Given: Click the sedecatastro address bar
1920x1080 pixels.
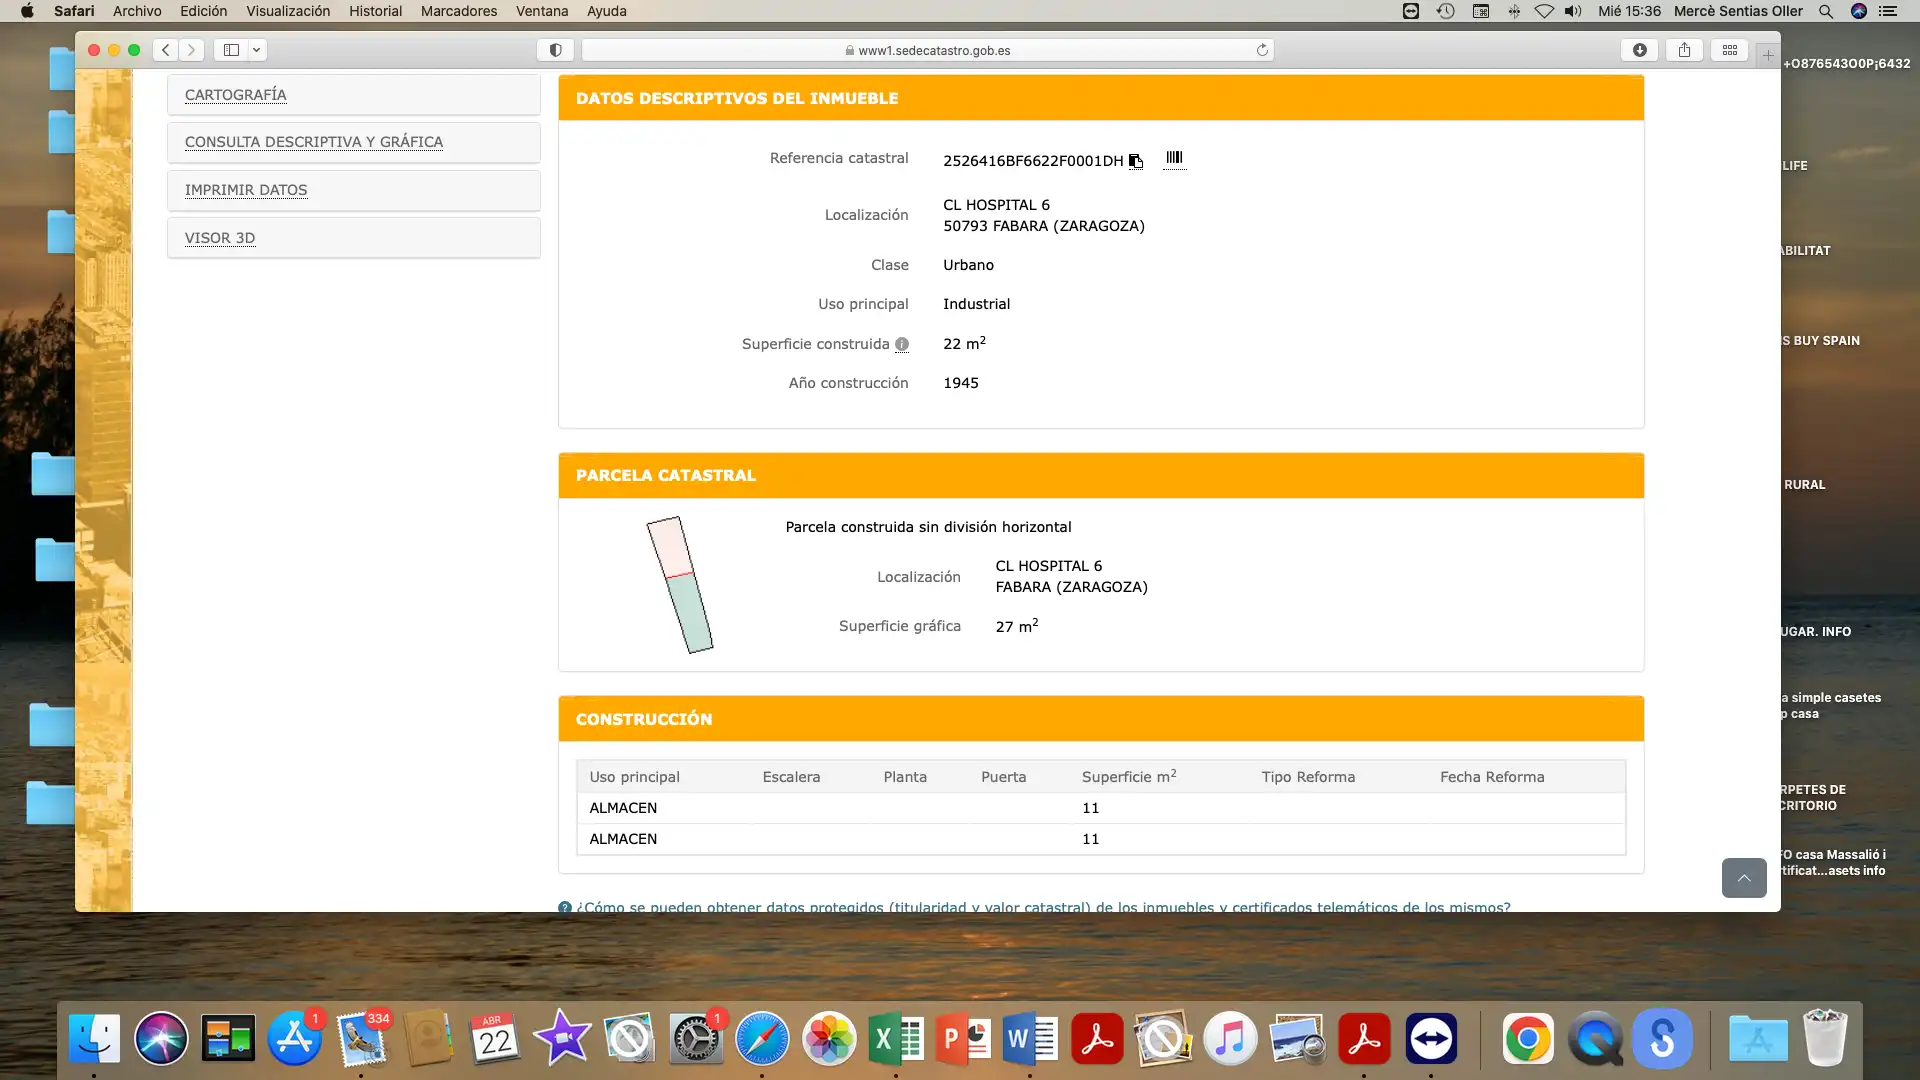Looking at the screenshot, I should click(928, 50).
